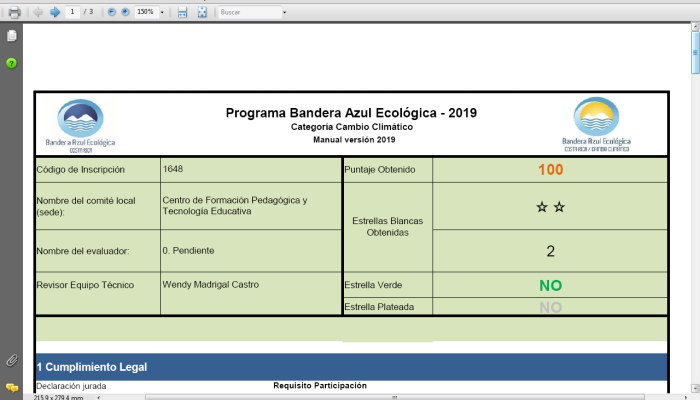Go to the next page
Image resolution: width=700 pixels, height=400 pixels.
55,12
